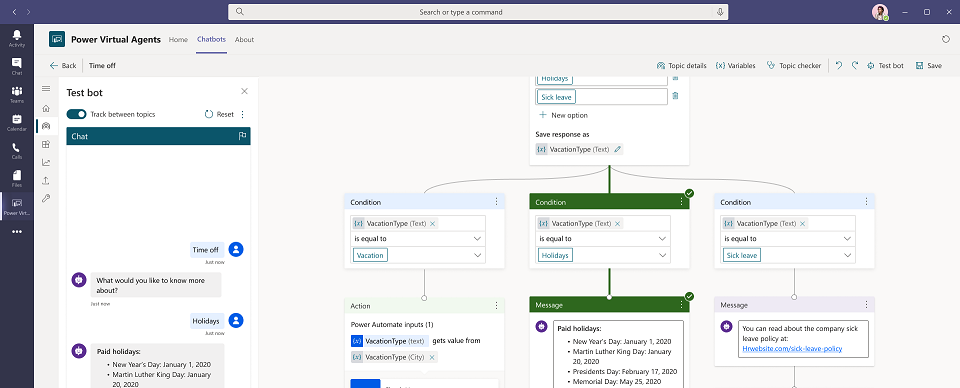Open the Hrwebsite.com/sick-leave-policy link
Viewport: 960px width, 388px height.
coord(792,349)
